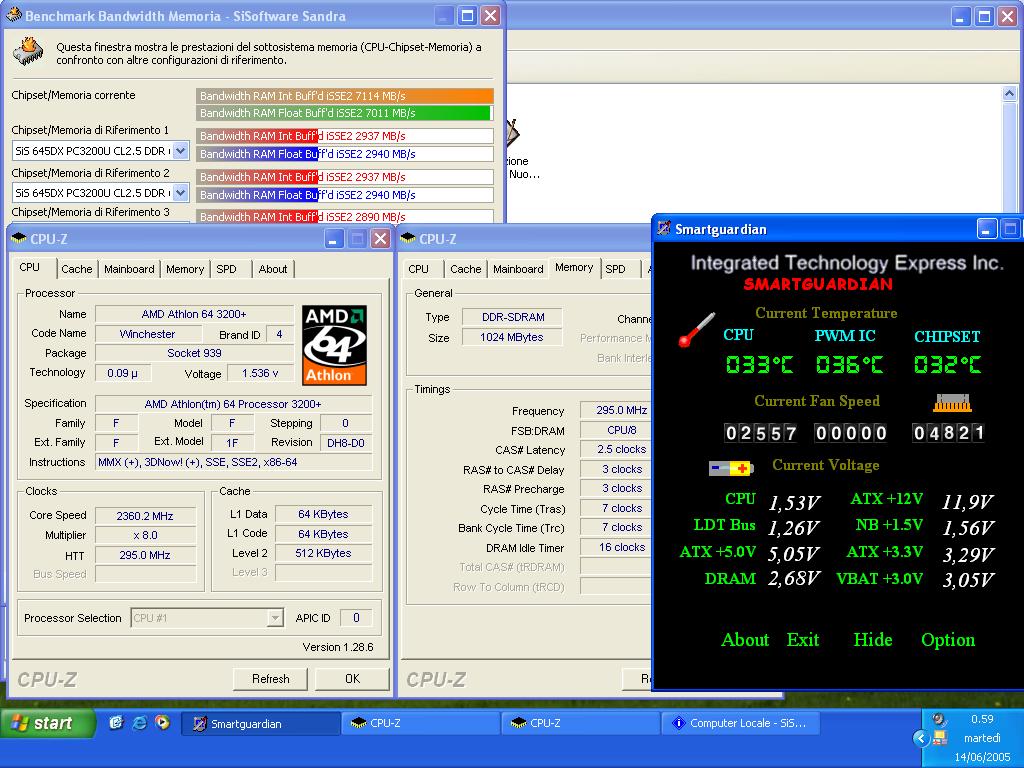Expand hidden system tray icons
The height and width of the screenshot is (768, 1024).
(921, 739)
